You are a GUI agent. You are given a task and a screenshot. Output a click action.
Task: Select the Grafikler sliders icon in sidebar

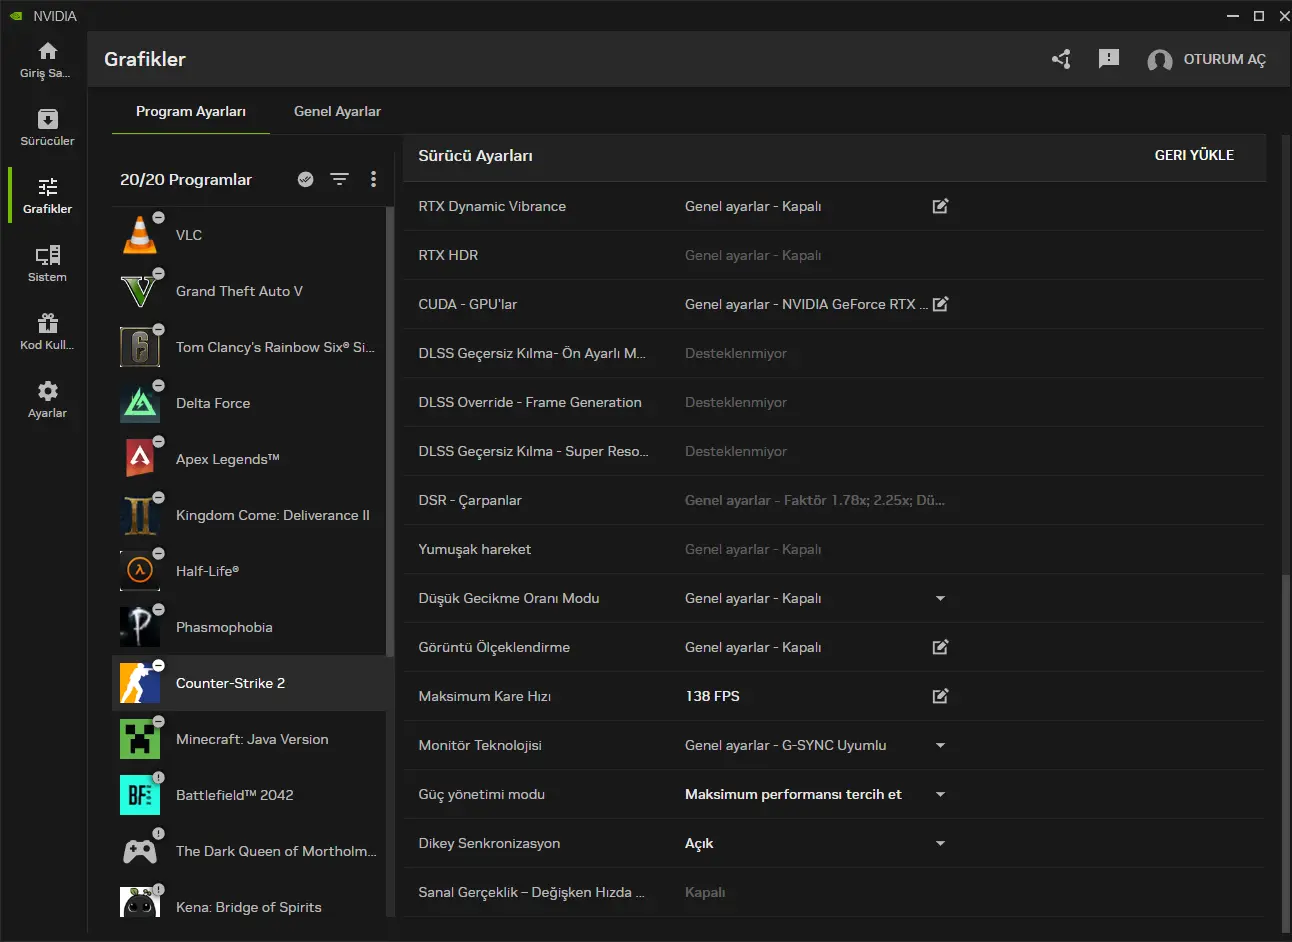click(x=47, y=187)
